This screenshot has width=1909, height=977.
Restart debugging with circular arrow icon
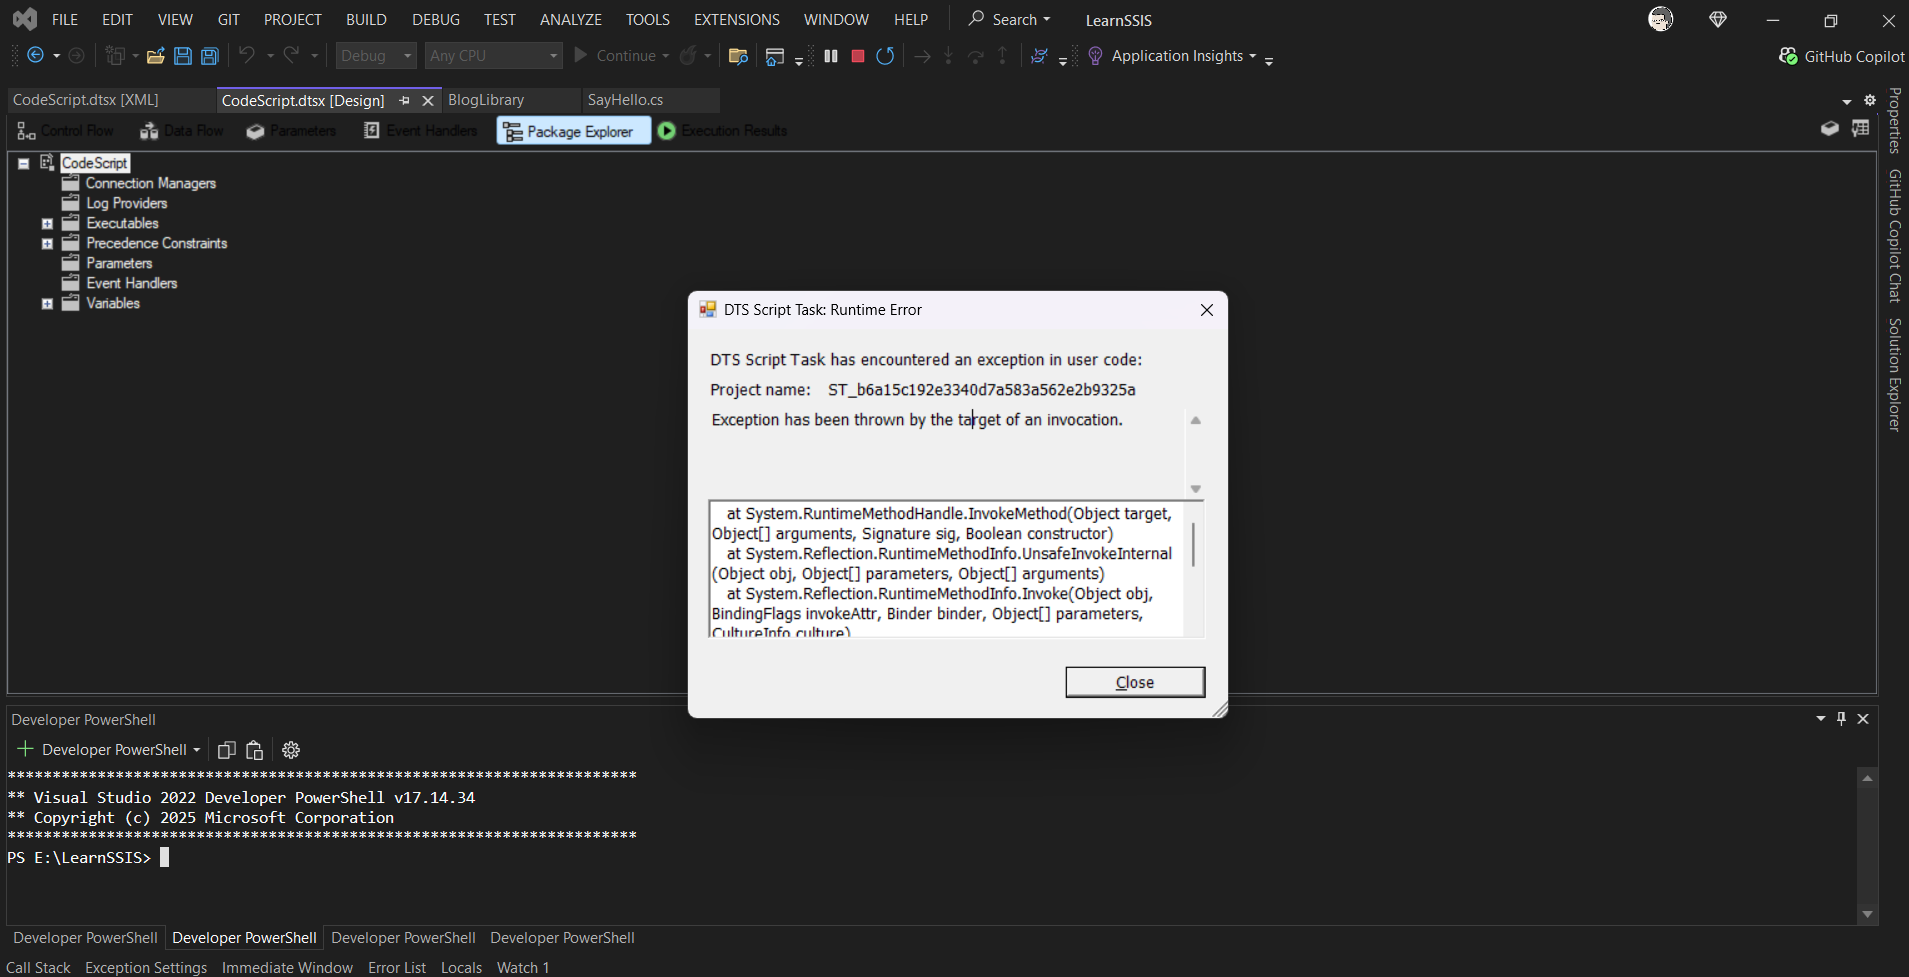coord(885,56)
